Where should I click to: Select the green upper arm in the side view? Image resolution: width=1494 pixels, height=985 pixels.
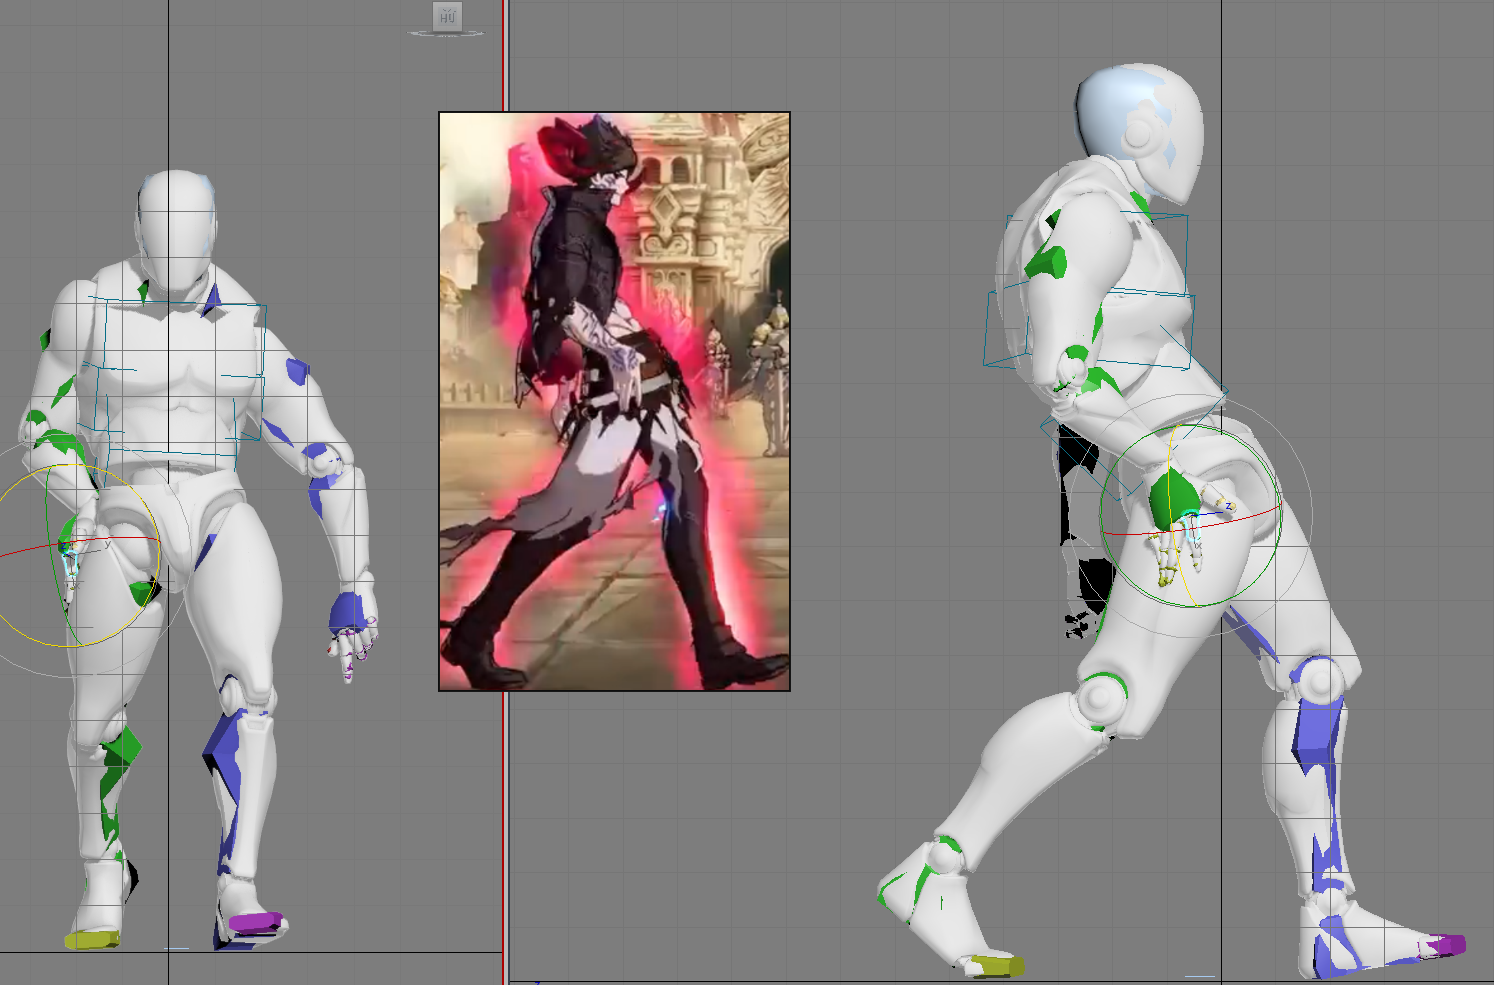click(1046, 263)
